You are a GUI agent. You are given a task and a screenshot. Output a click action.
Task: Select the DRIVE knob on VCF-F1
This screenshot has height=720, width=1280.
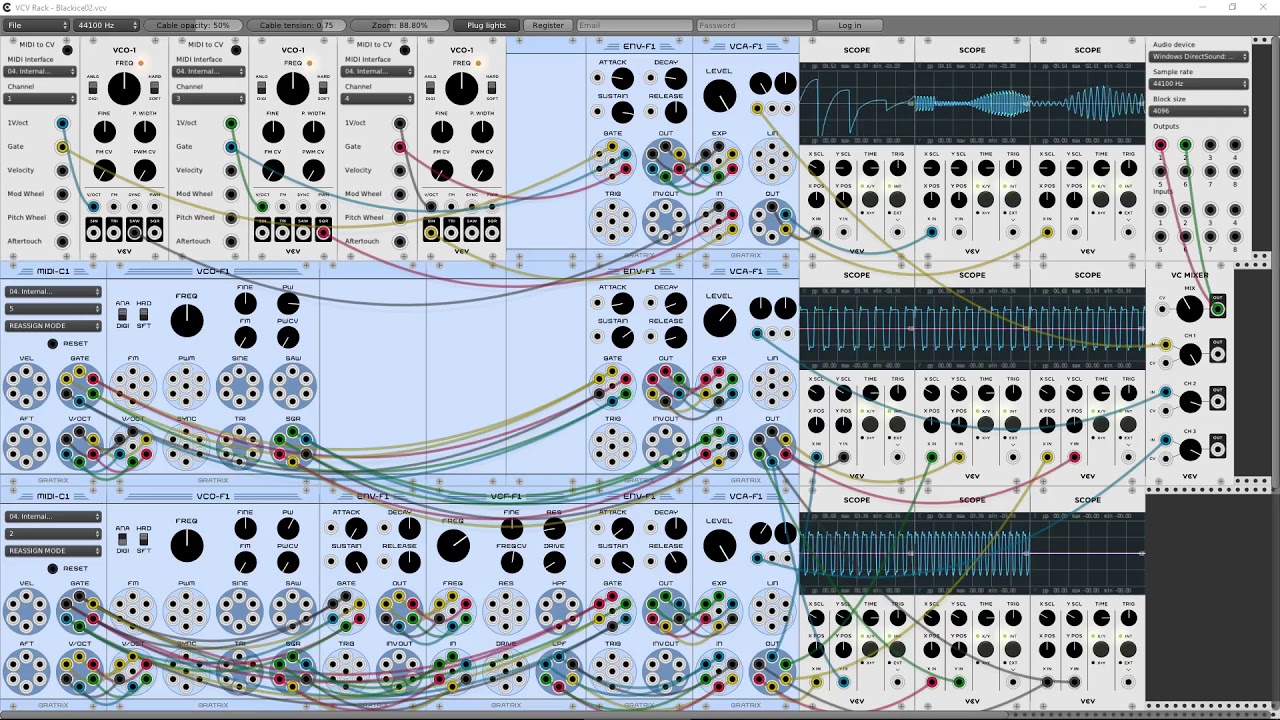(x=554, y=562)
